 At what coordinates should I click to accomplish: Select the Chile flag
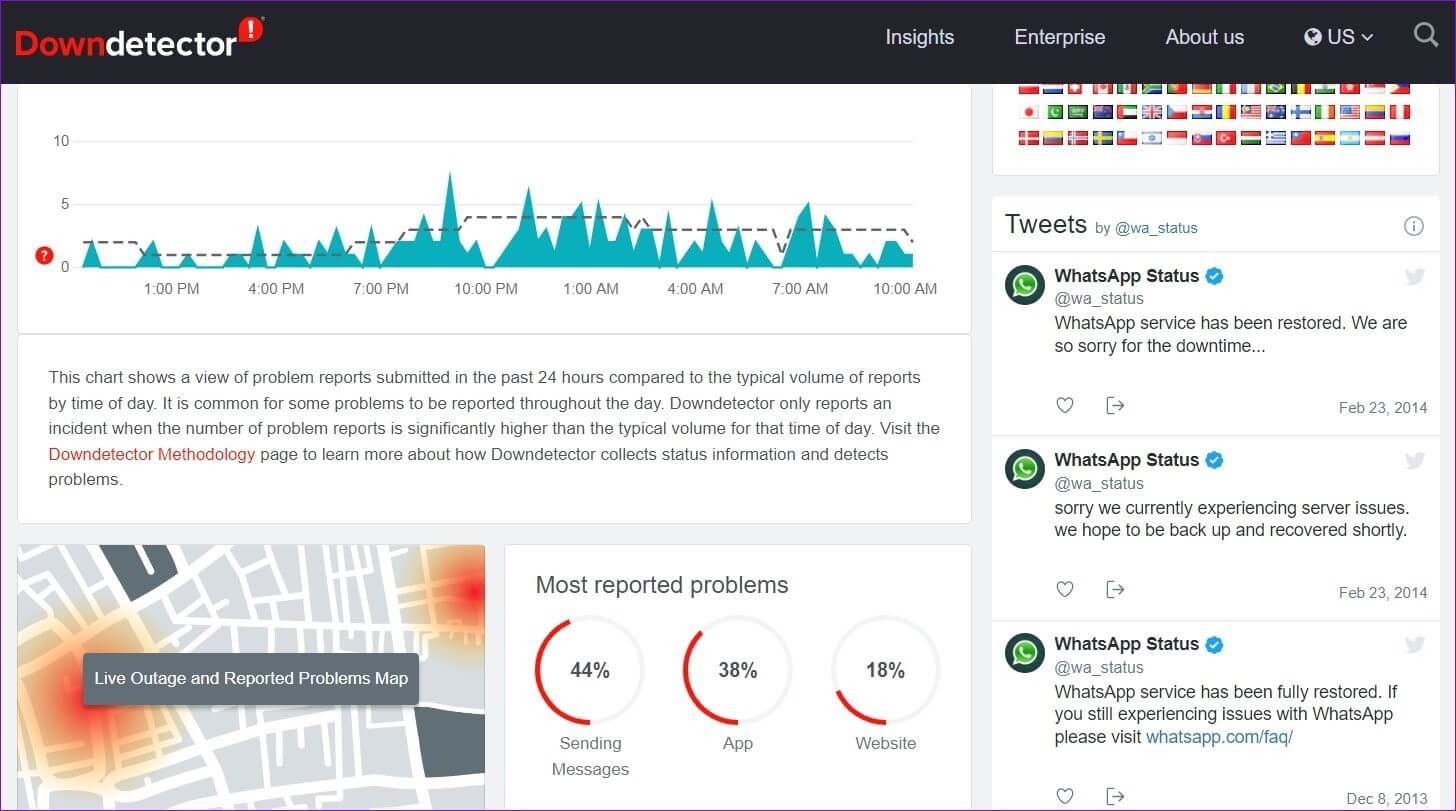pyautogui.click(x=1127, y=138)
